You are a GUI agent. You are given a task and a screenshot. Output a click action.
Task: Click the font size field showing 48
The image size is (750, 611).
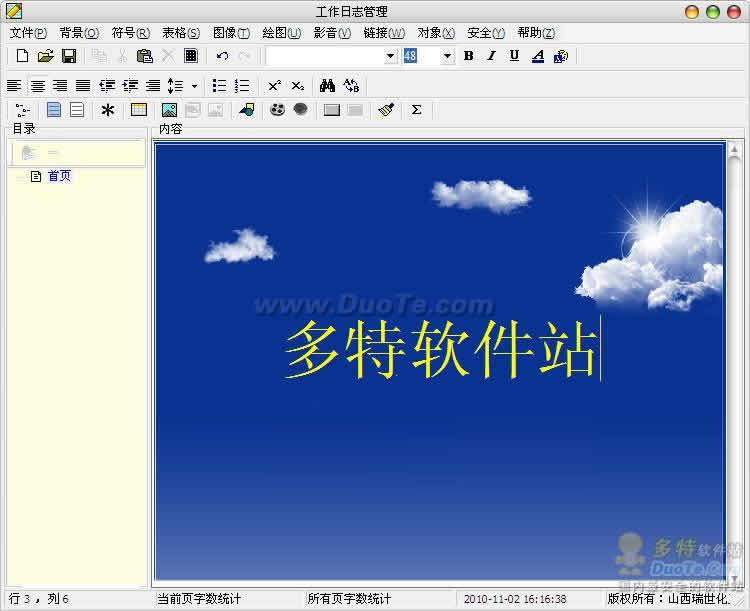click(421, 56)
